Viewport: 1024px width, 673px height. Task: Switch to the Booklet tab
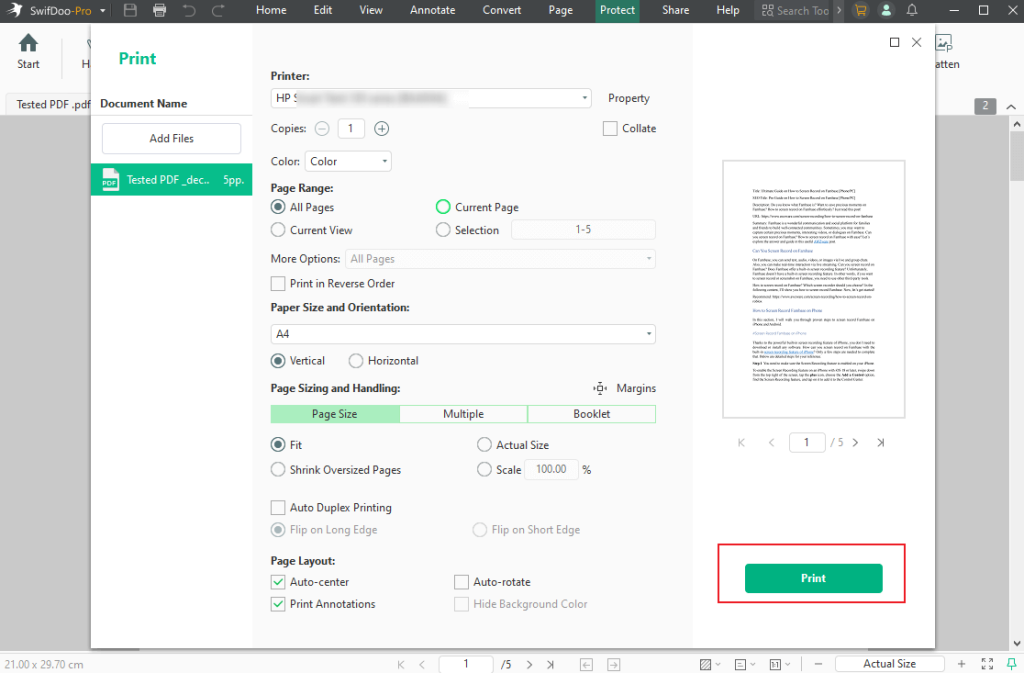pyautogui.click(x=591, y=413)
